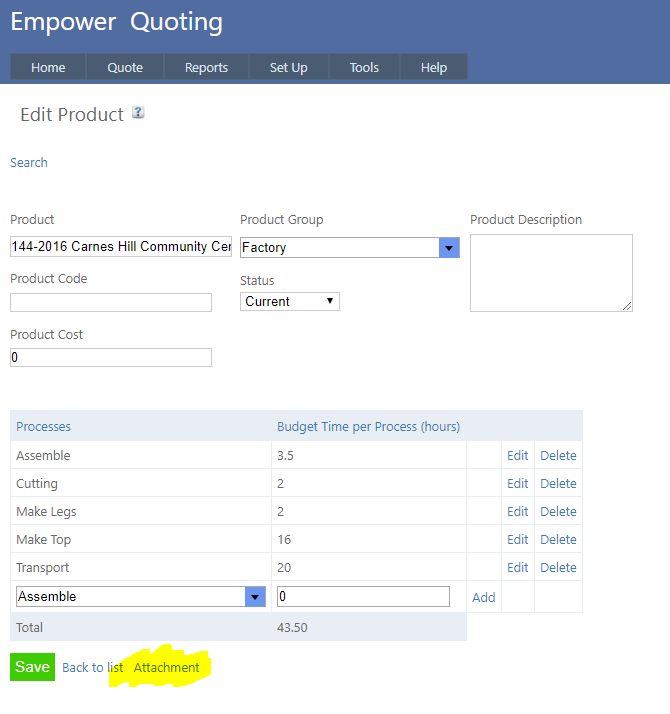Viewport: 670px width, 714px height.
Task: Select the Reports menu item
Action: tap(206, 67)
